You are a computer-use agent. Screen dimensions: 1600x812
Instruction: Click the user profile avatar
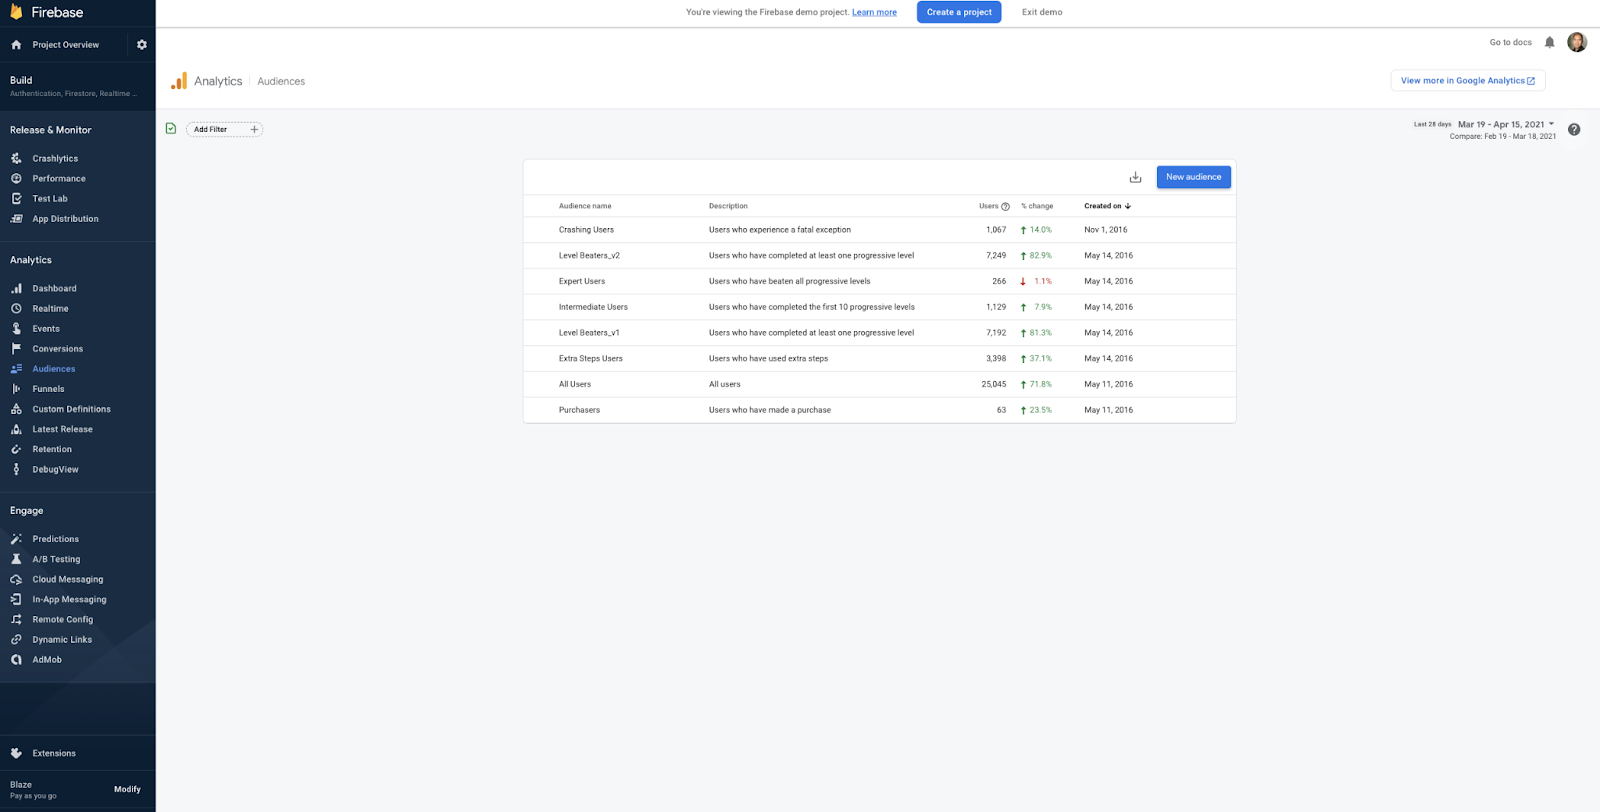coord(1577,42)
